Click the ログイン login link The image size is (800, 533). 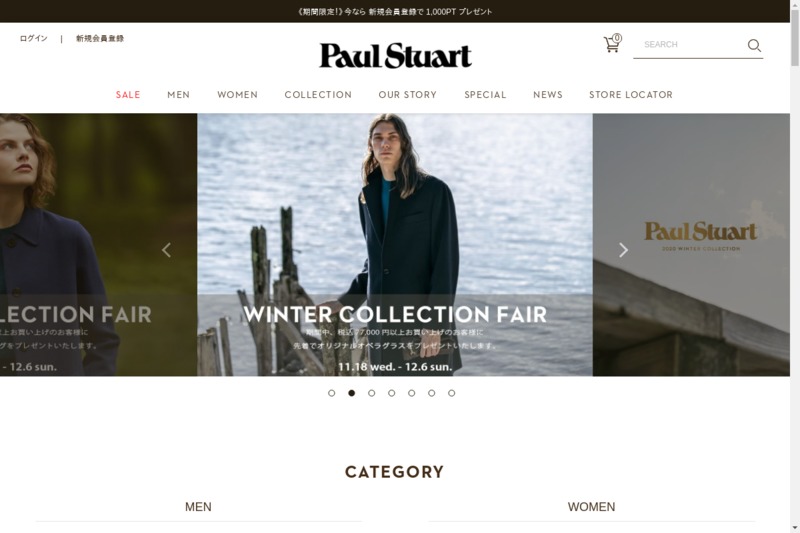click(x=34, y=38)
